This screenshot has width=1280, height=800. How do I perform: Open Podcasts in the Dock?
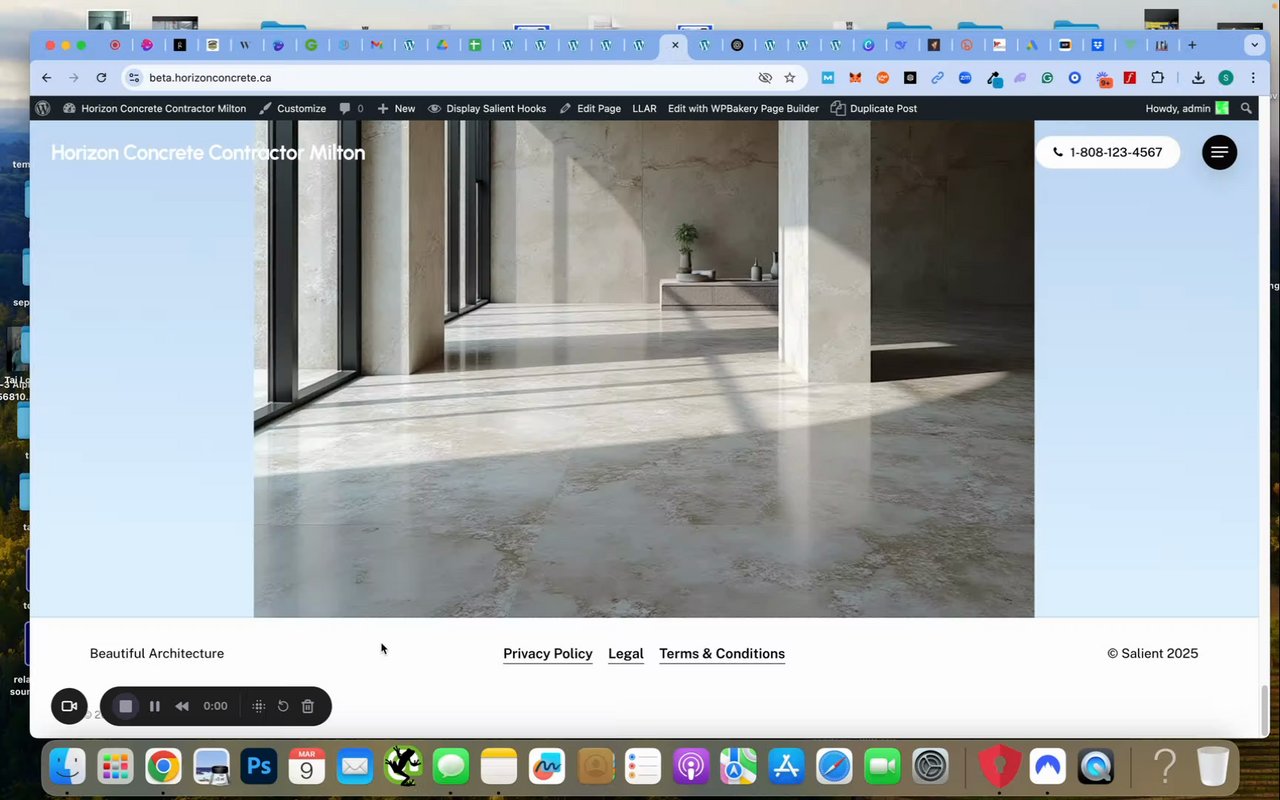[x=691, y=767]
